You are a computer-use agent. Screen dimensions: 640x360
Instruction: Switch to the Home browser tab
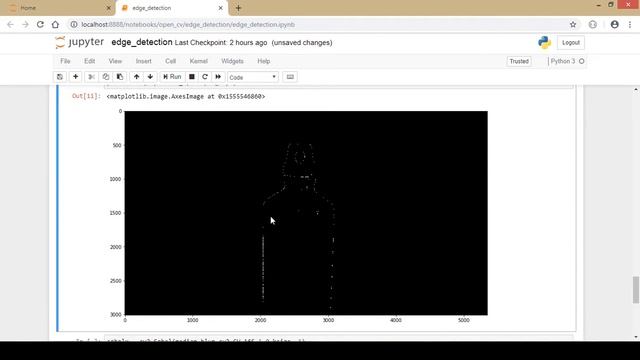pyautogui.click(x=57, y=8)
